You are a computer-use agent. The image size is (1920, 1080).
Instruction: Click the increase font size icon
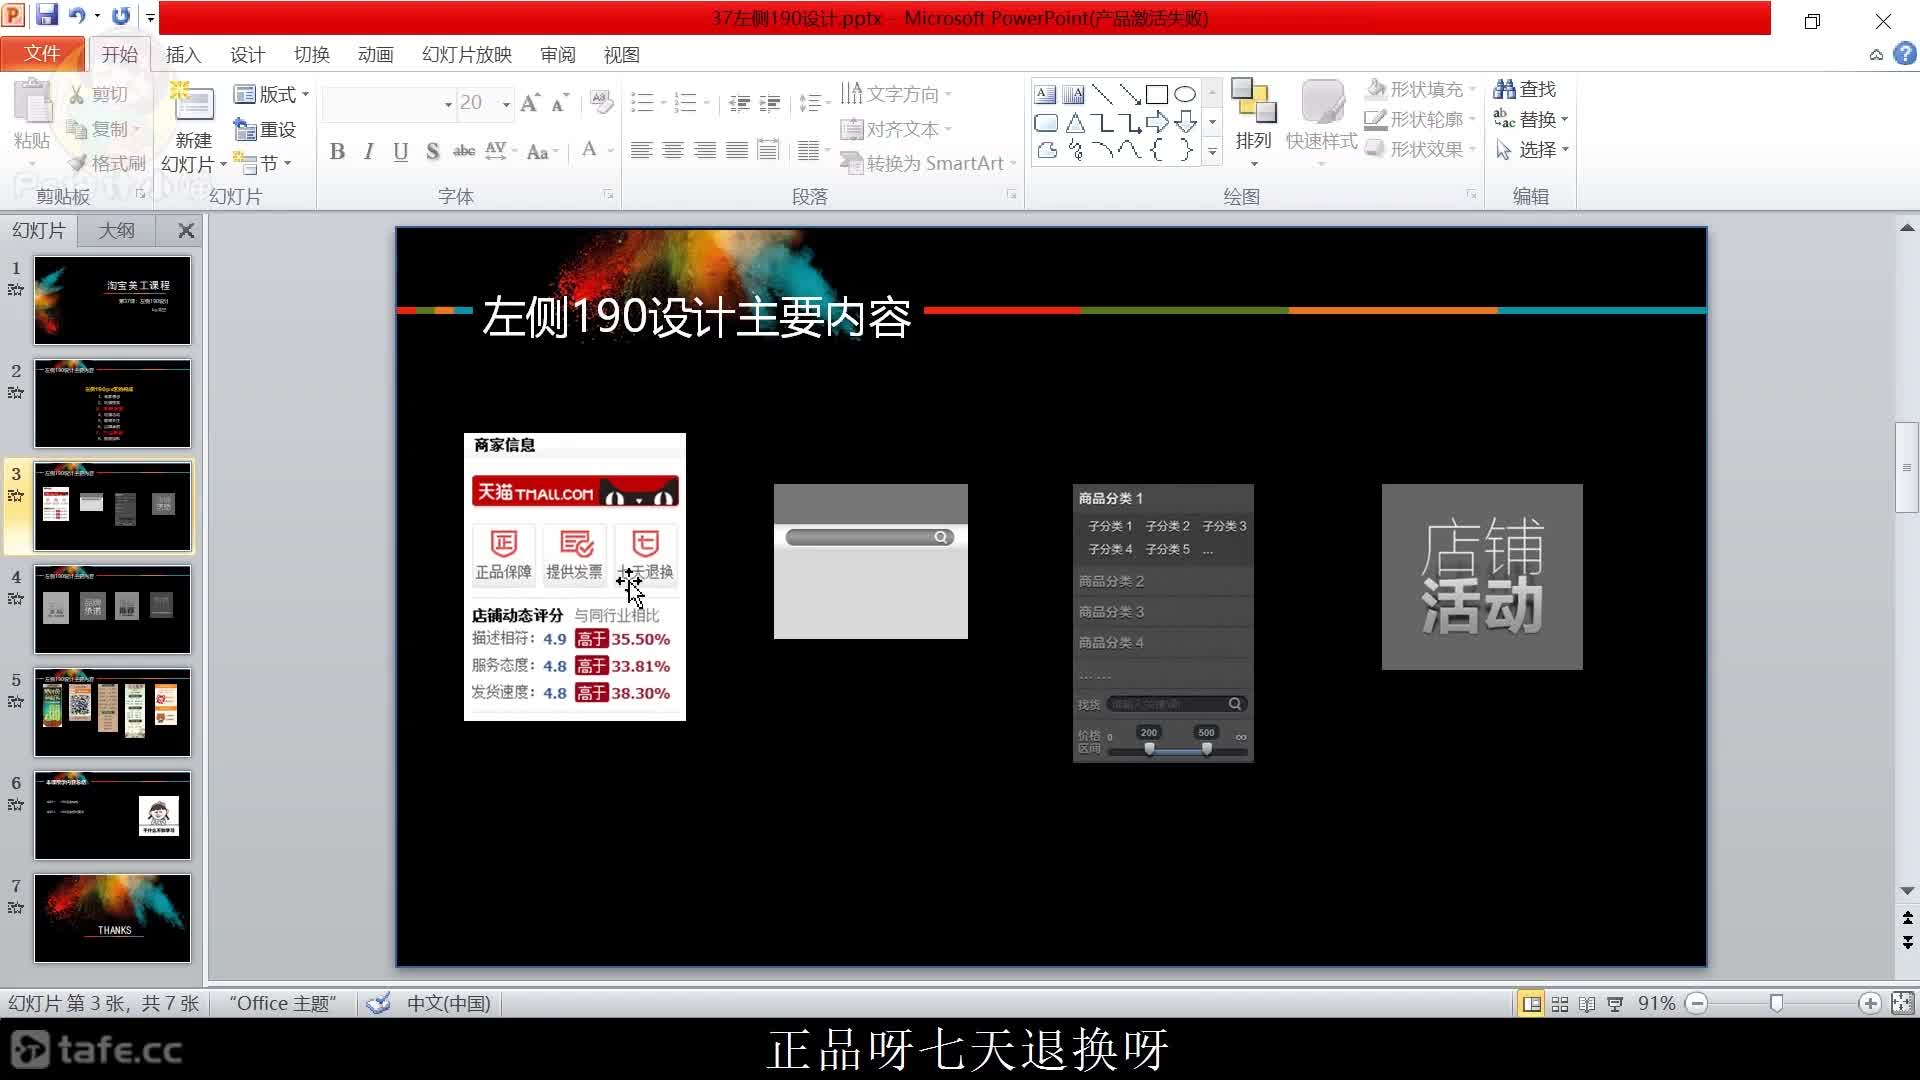coord(530,102)
